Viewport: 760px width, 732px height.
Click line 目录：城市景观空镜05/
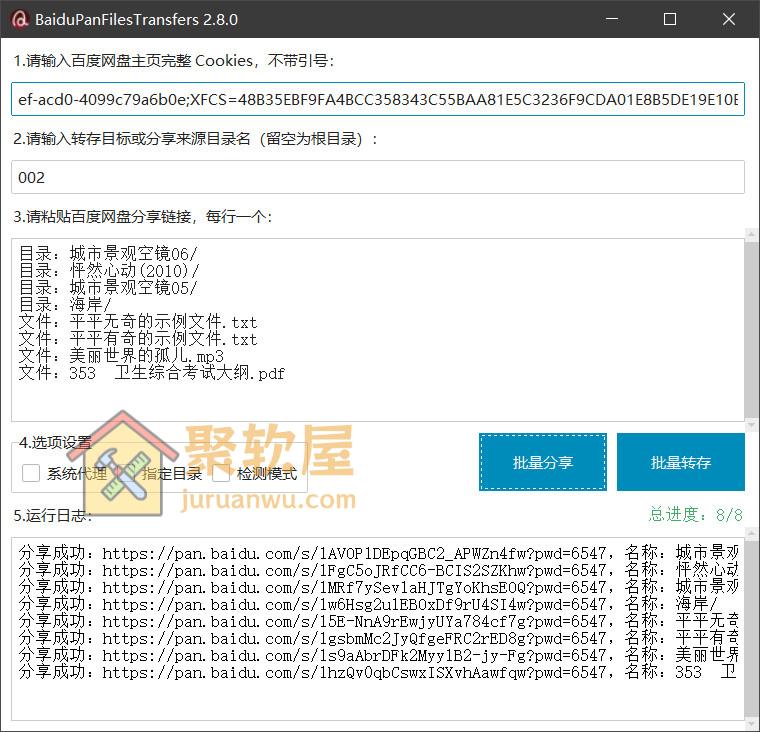coord(108,287)
